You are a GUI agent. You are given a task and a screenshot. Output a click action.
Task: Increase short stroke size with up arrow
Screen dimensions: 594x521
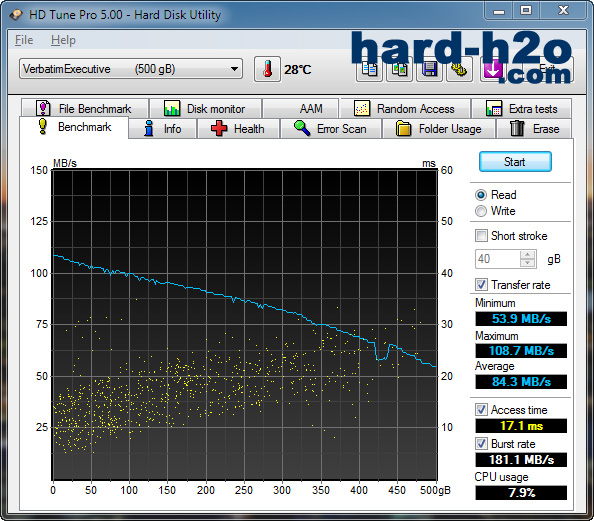pyautogui.click(x=528, y=255)
